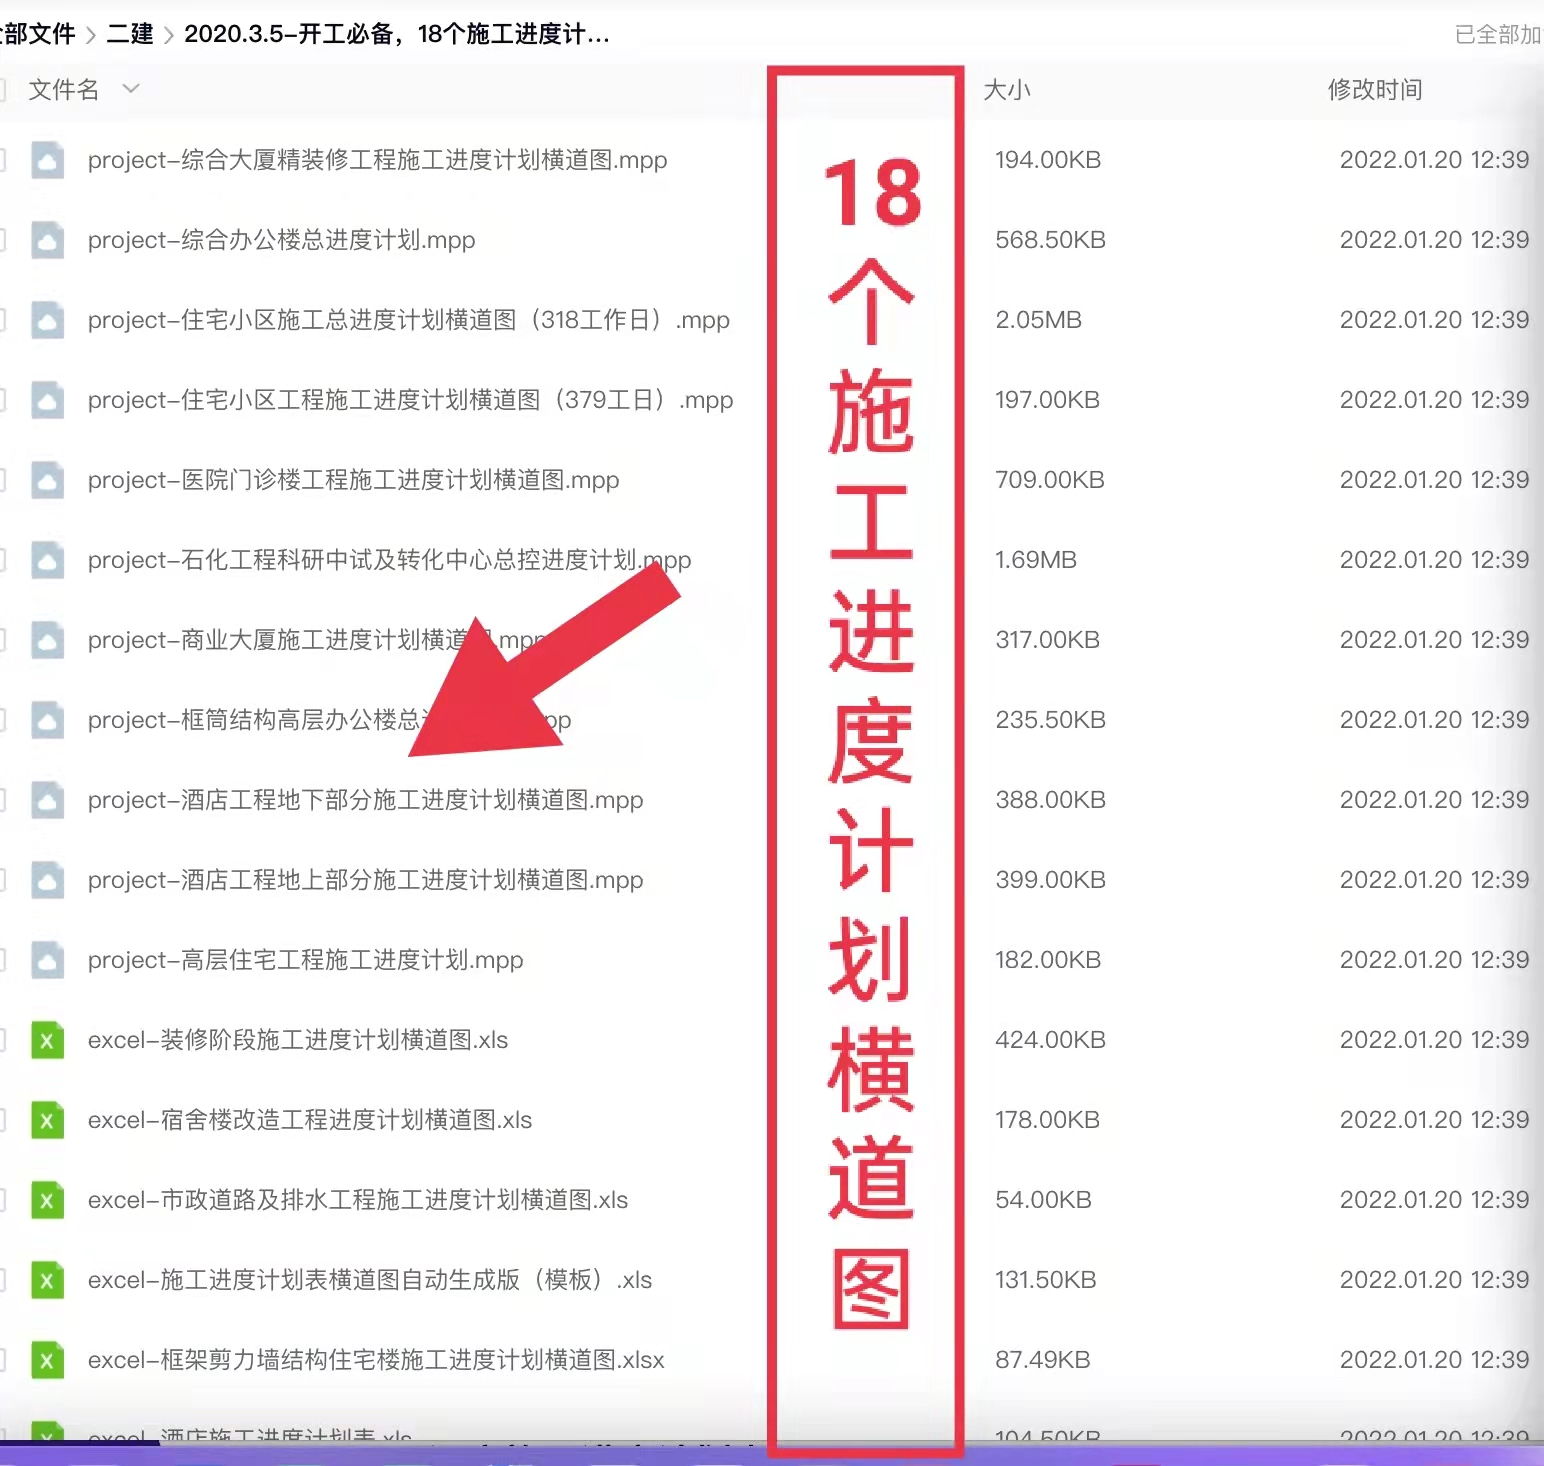
Task: Tick the checkbox for project-酒店工程地下部分 file
Action: (x=2, y=800)
